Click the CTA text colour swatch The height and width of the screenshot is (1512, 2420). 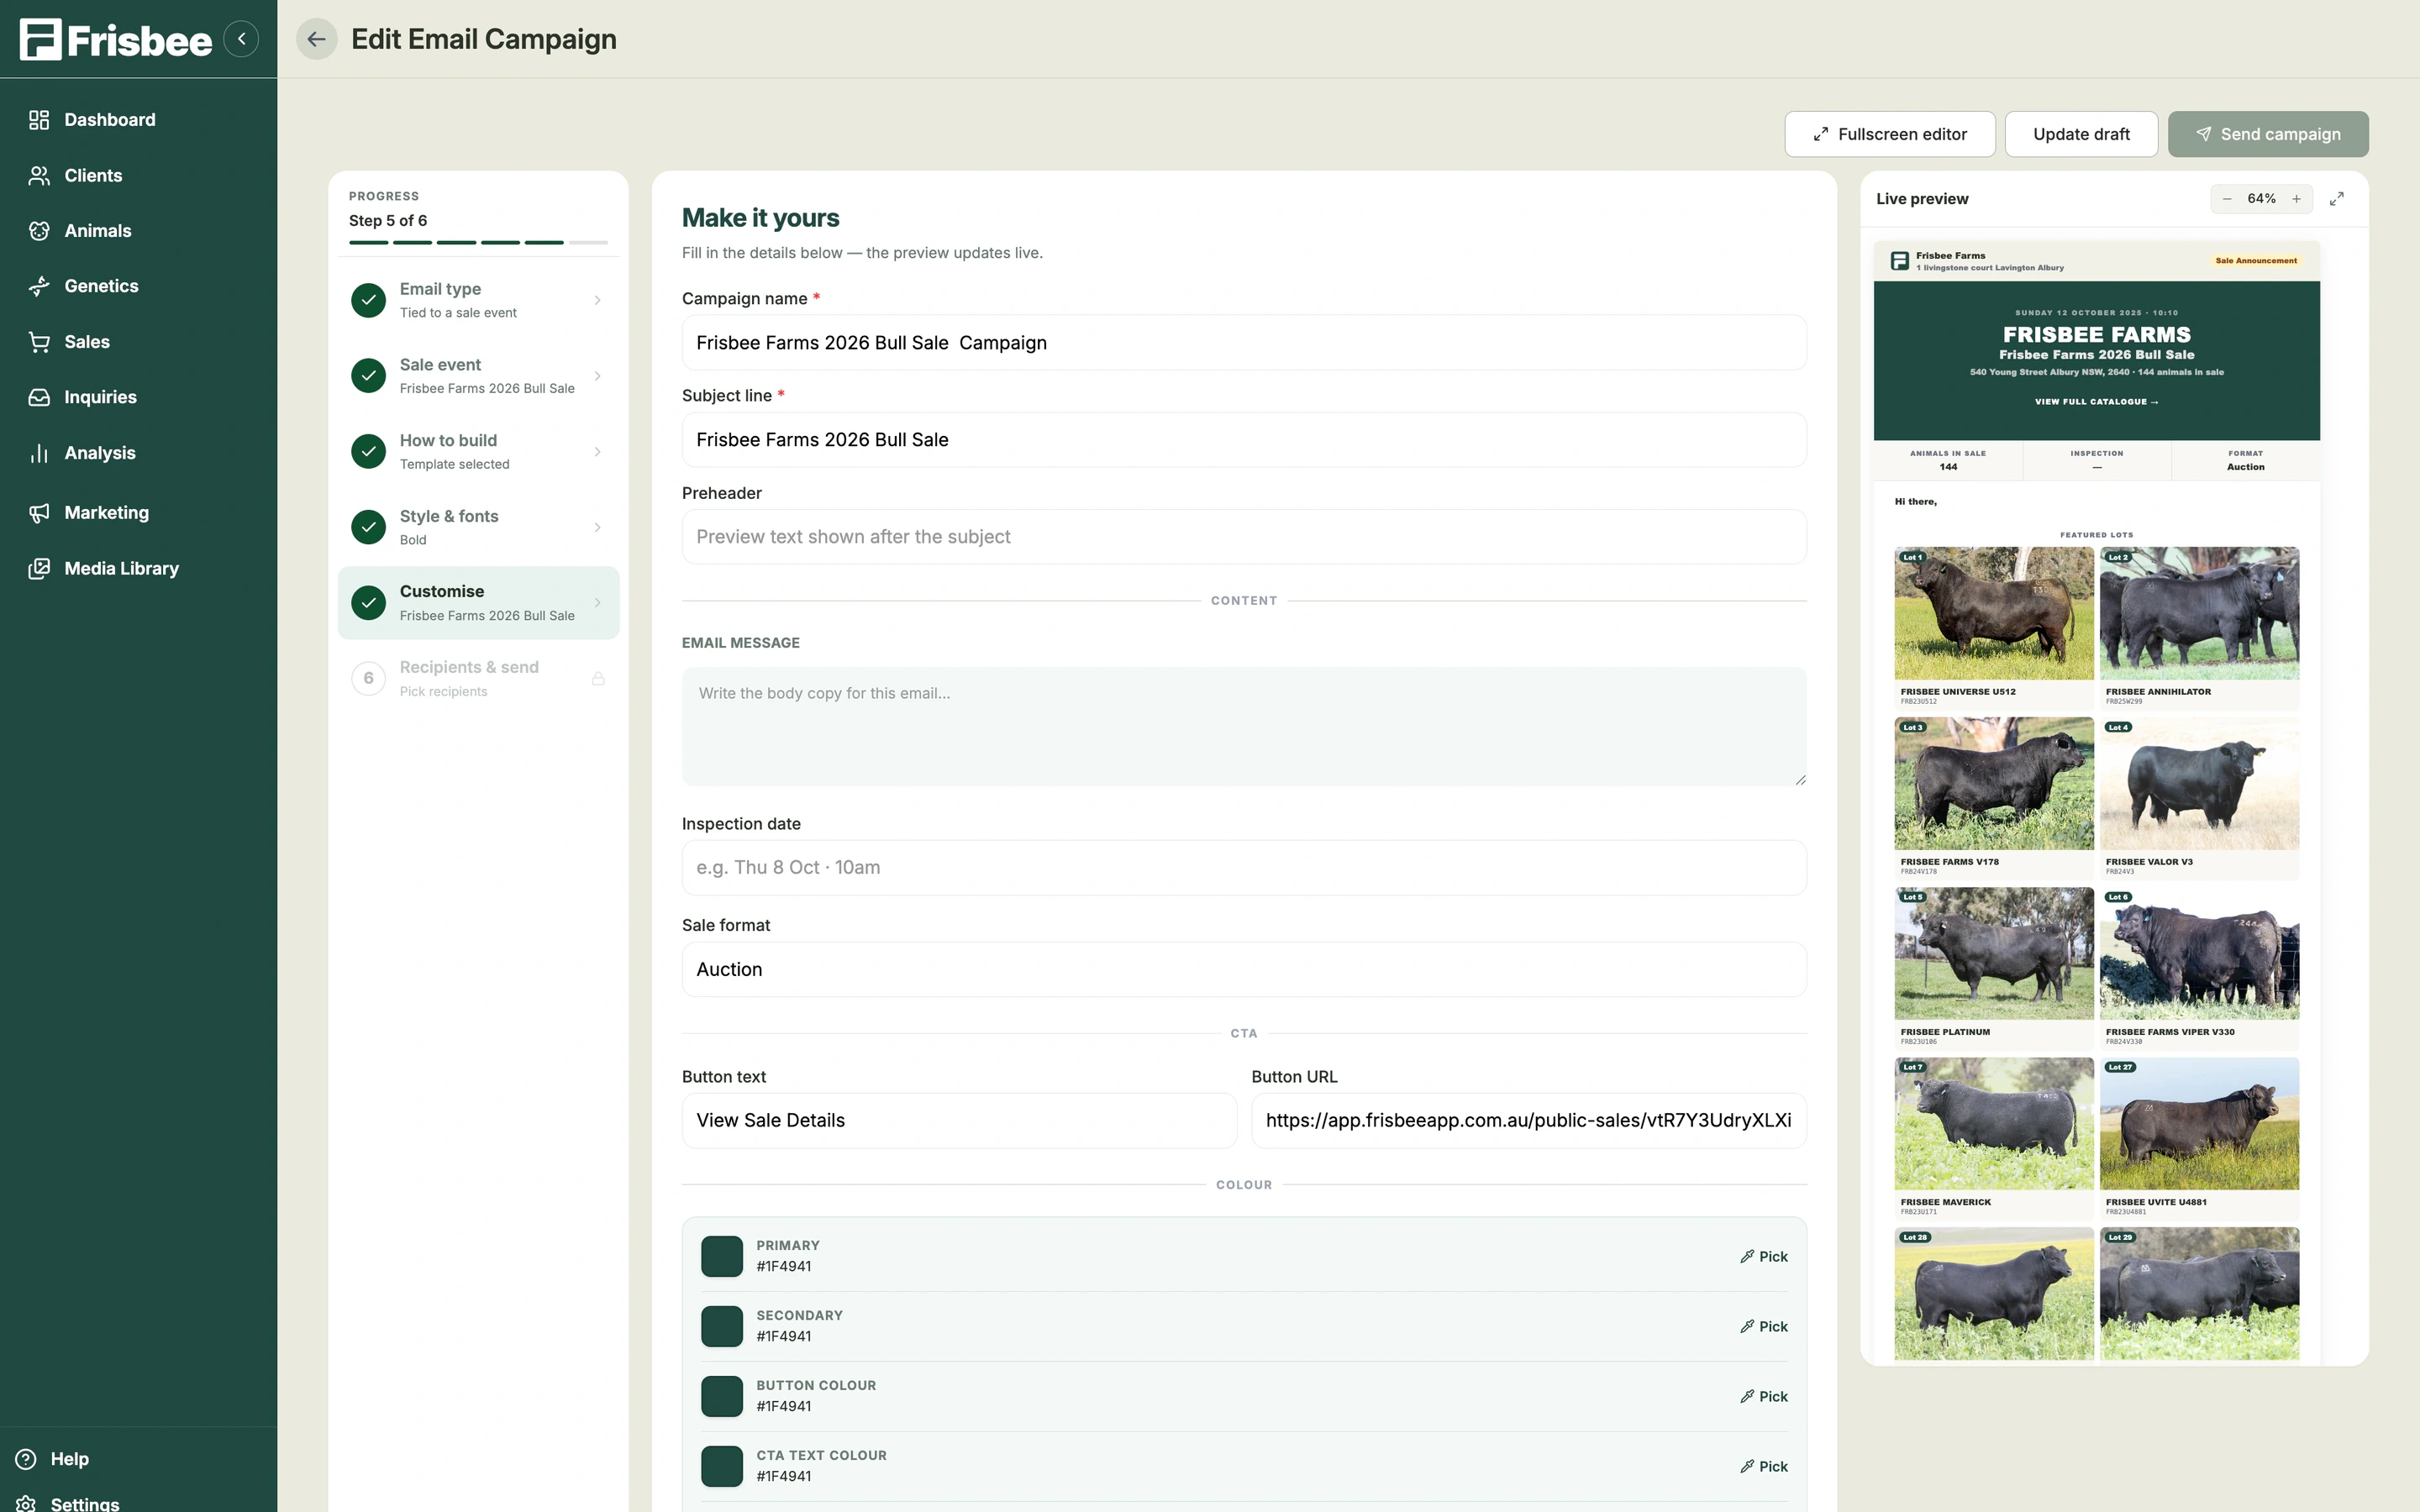click(722, 1467)
